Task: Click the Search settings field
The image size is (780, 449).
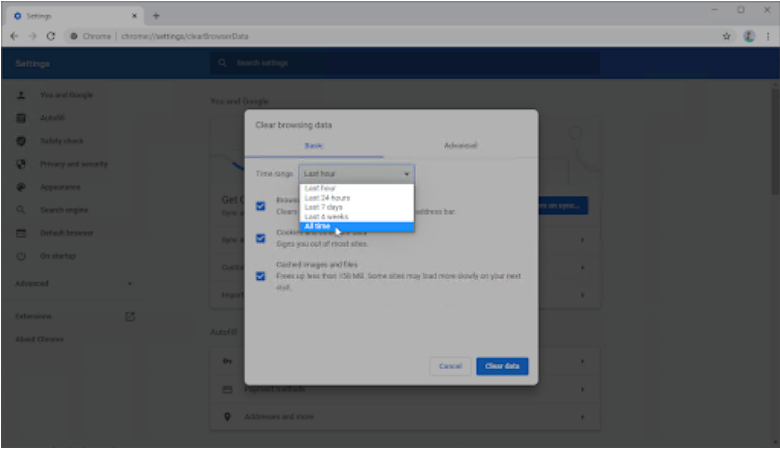Action: (400, 63)
